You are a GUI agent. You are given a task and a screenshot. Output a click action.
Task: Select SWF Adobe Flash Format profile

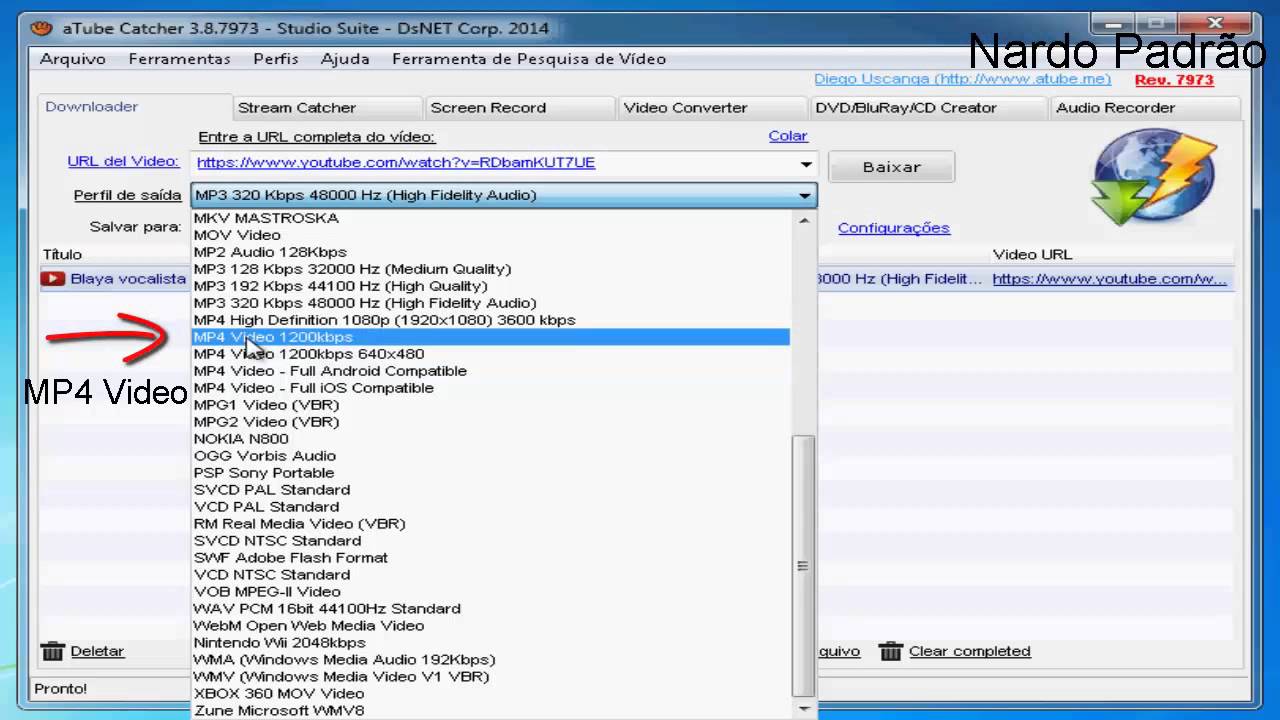(x=491, y=558)
